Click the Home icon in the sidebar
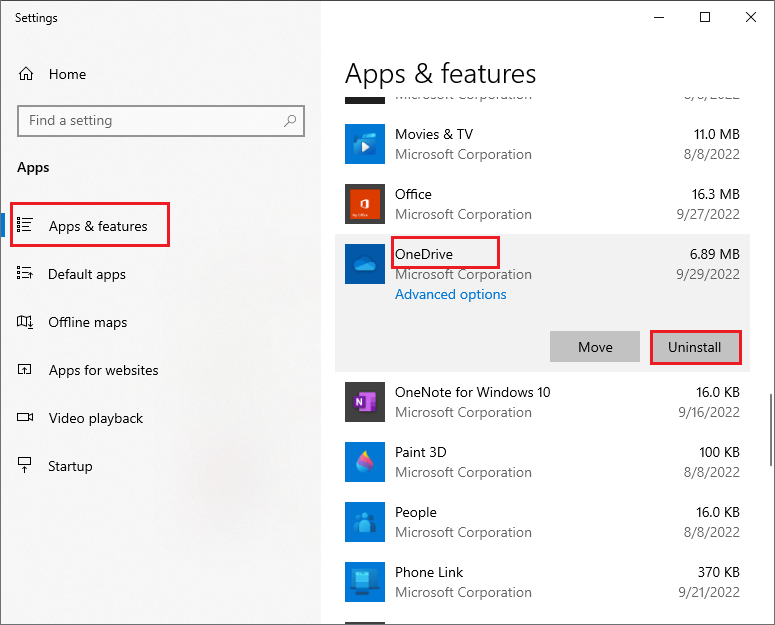Image resolution: width=775 pixels, height=625 pixels. click(x=26, y=74)
